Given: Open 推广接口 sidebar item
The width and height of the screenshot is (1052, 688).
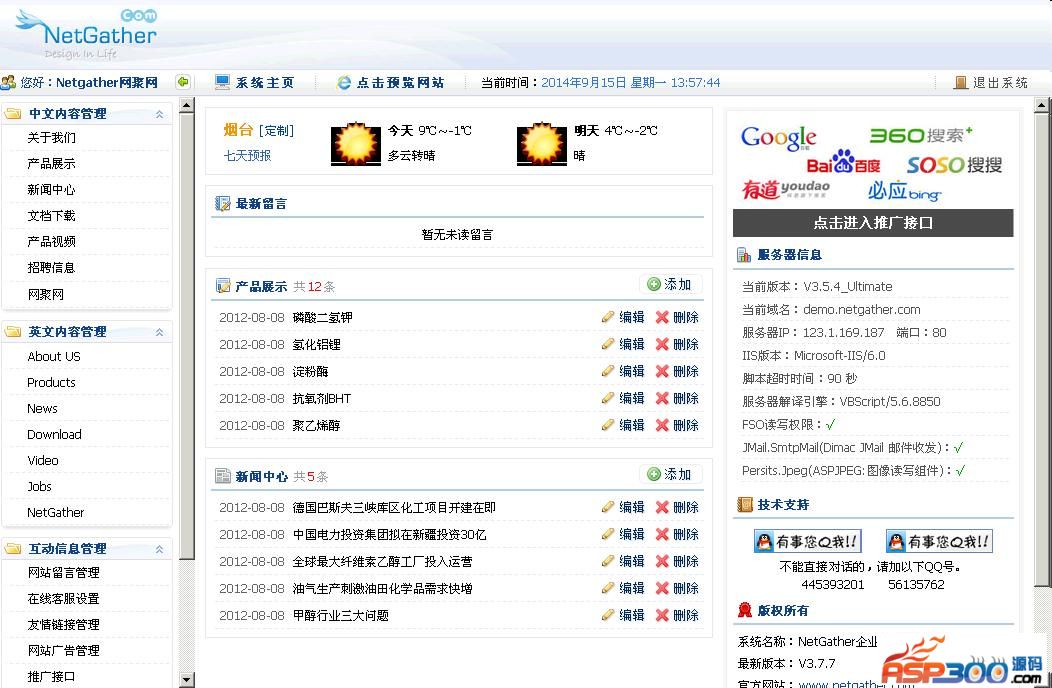Looking at the screenshot, I should pyautogui.click(x=52, y=677).
